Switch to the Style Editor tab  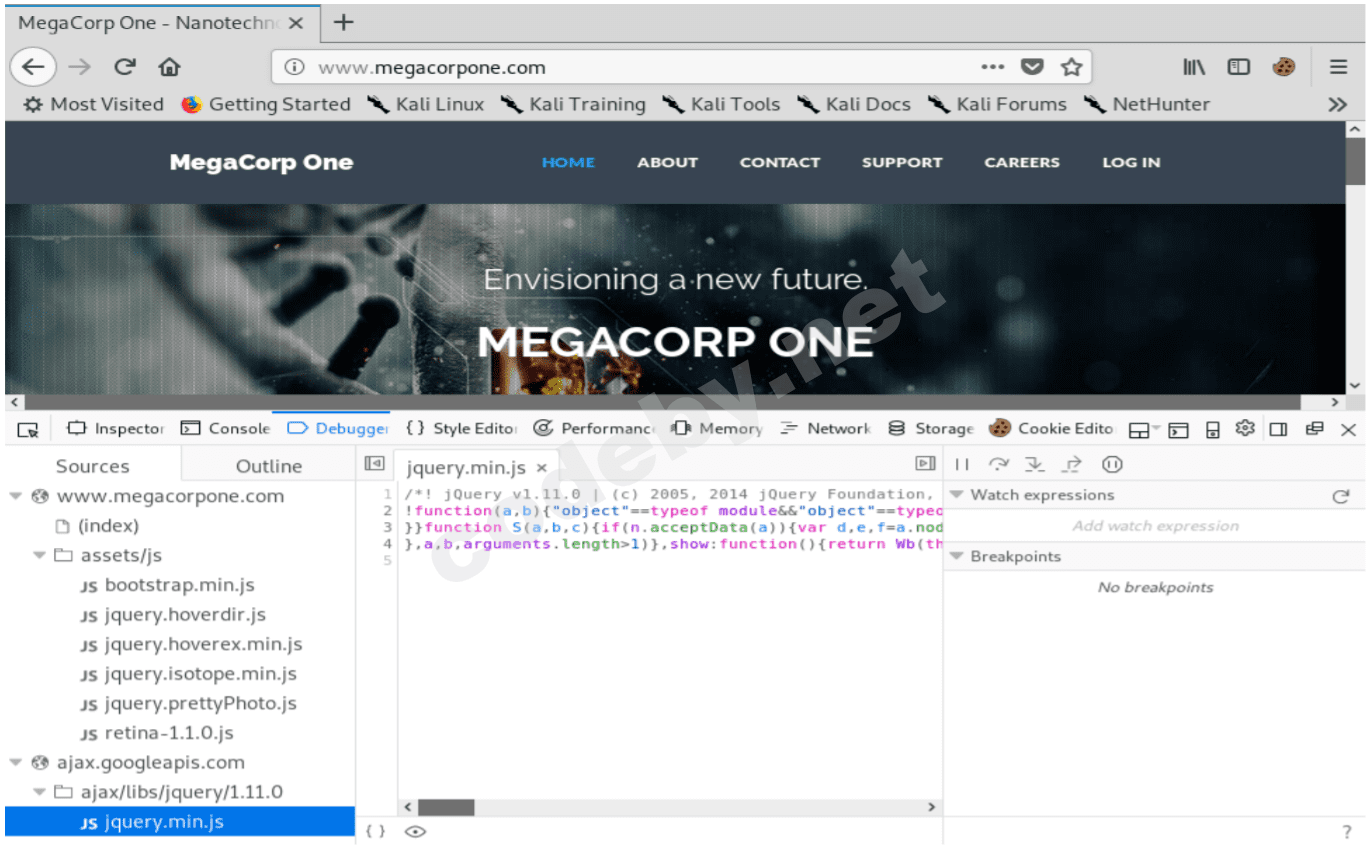point(461,428)
